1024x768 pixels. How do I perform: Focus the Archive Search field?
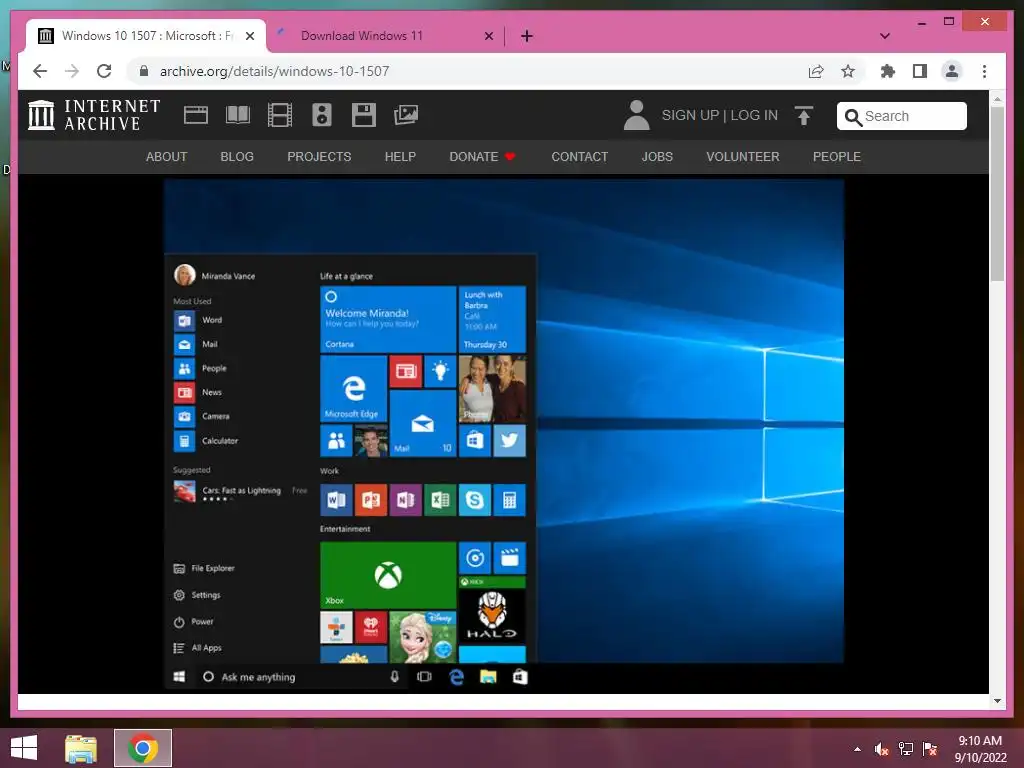click(902, 116)
